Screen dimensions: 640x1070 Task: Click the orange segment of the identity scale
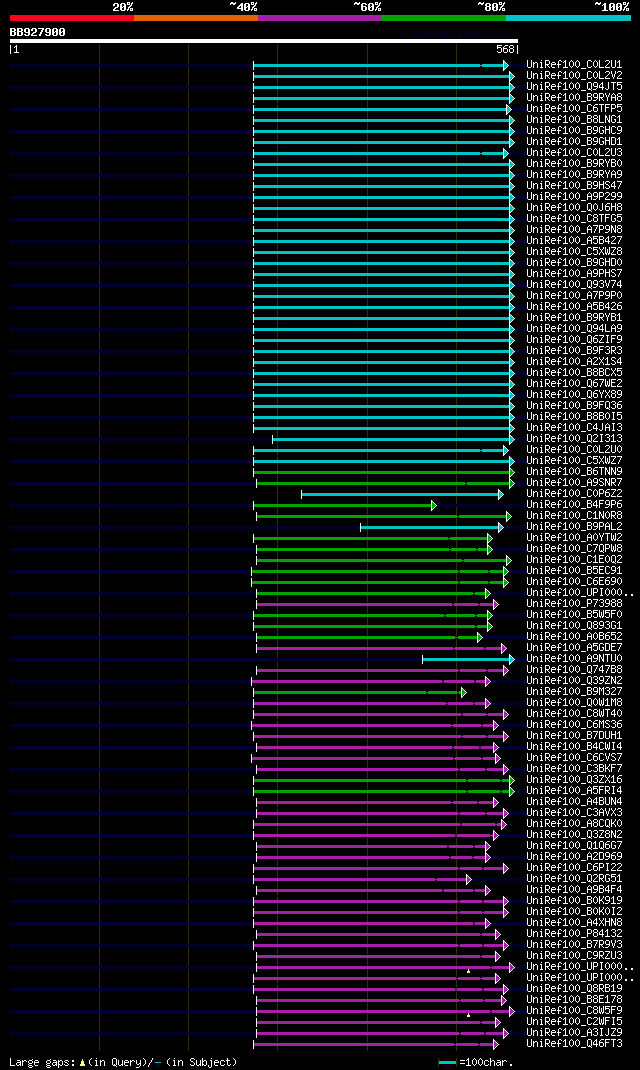click(x=196, y=18)
